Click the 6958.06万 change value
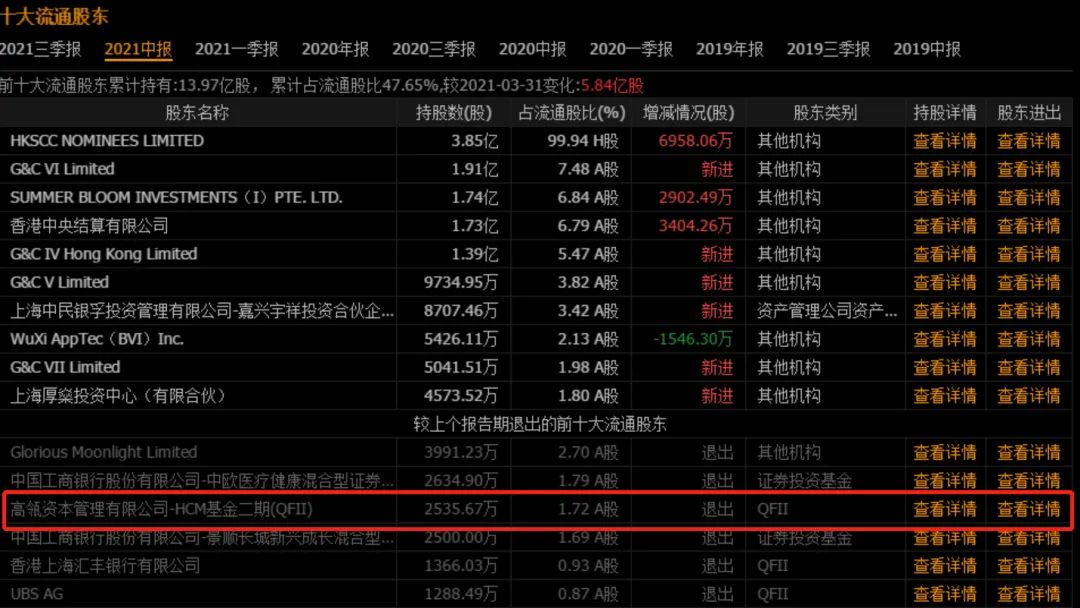 click(695, 141)
